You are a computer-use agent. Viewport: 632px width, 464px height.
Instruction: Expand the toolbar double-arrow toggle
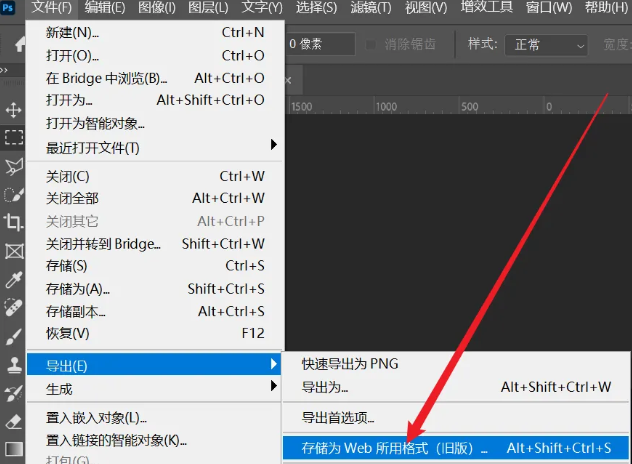pyautogui.click(x=4, y=70)
